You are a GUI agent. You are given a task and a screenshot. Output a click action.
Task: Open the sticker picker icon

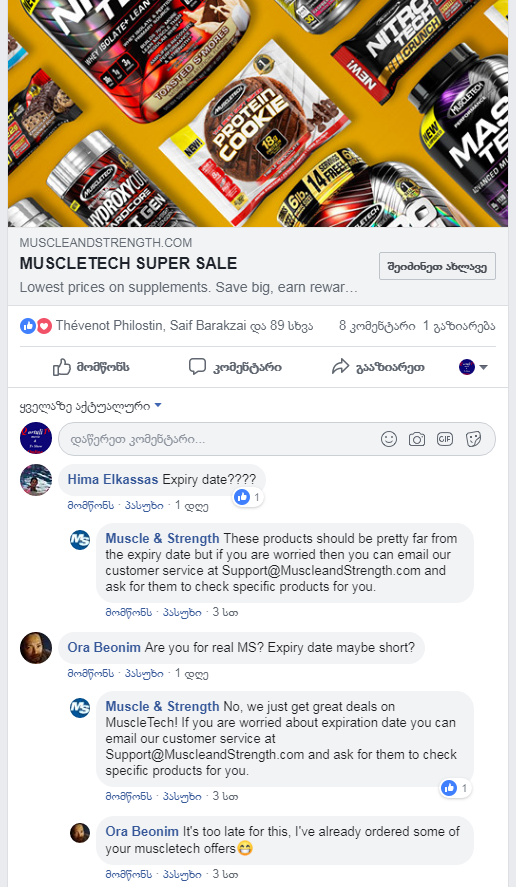pos(474,439)
